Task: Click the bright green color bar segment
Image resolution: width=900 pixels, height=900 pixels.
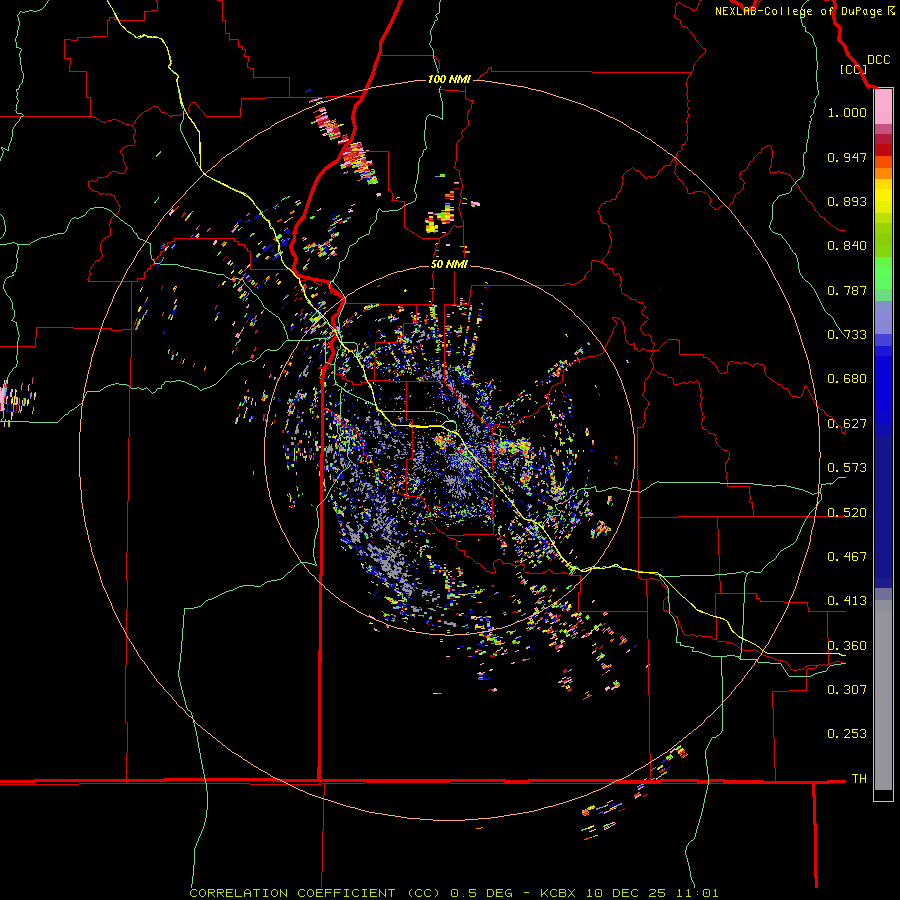Action: [883, 272]
